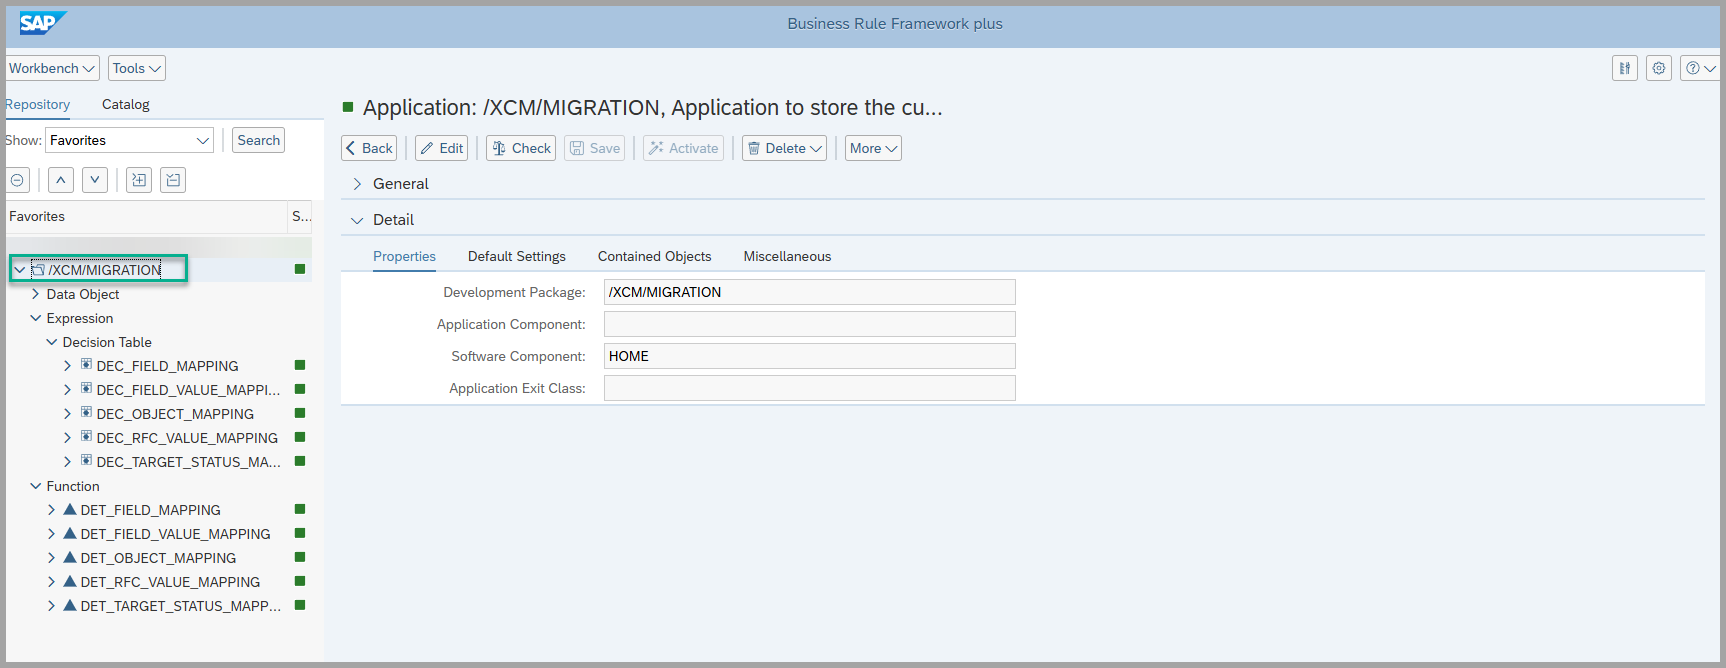Switch to the Contained Objects tab
Viewport: 1726px width, 668px height.
point(654,256)
